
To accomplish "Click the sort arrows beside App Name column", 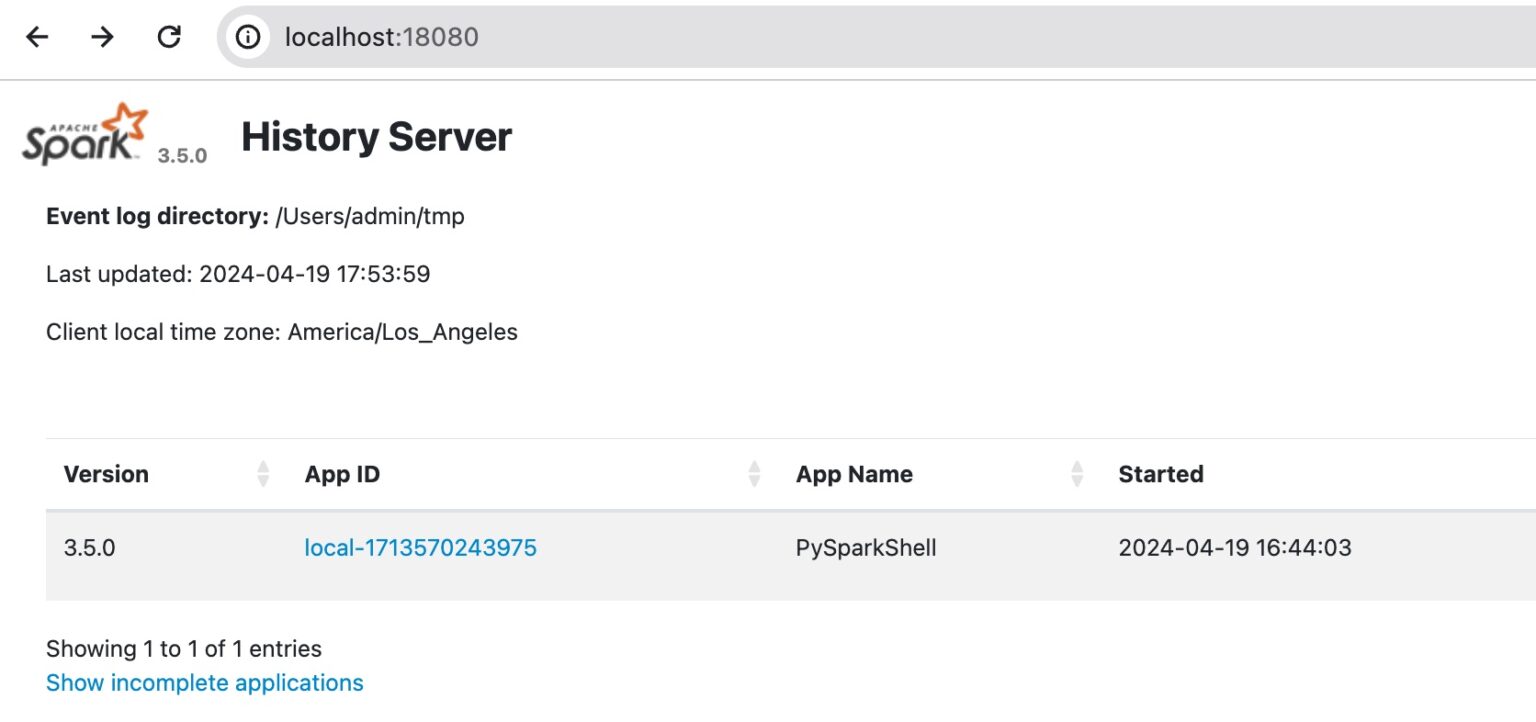I will pyautogui.click(x=1077, y=473).
